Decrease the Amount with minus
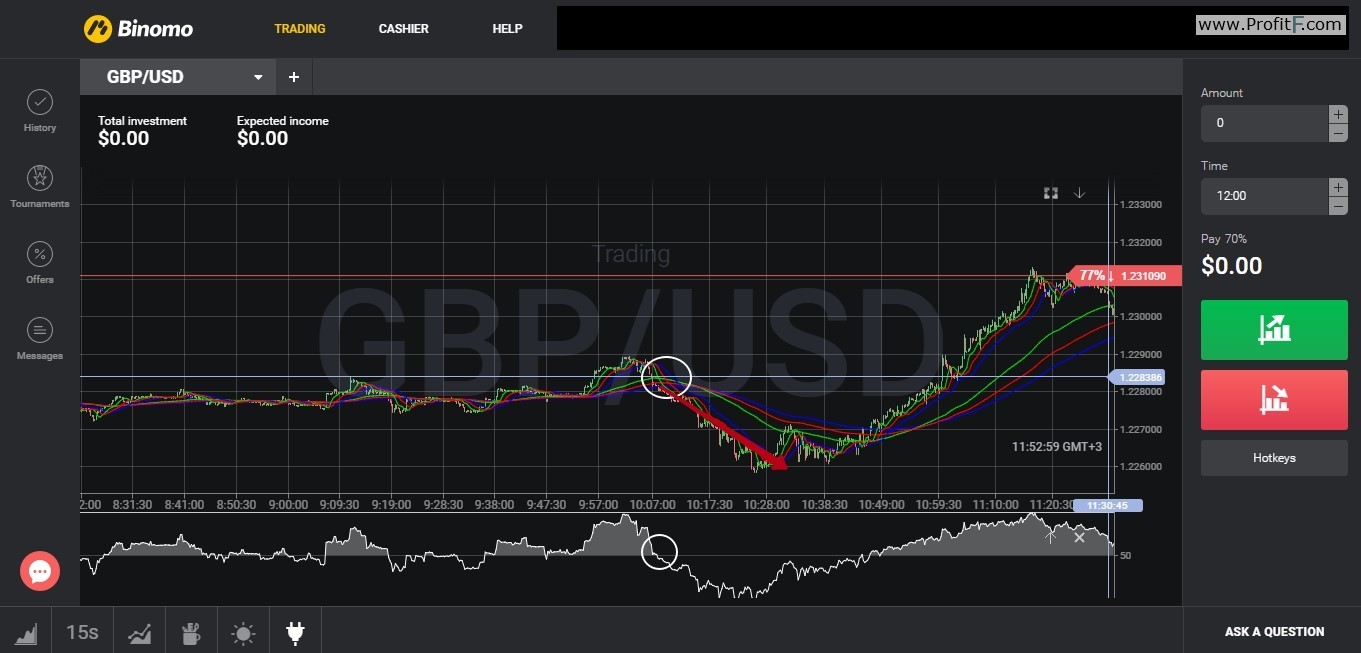 (x=1338, y=132)
